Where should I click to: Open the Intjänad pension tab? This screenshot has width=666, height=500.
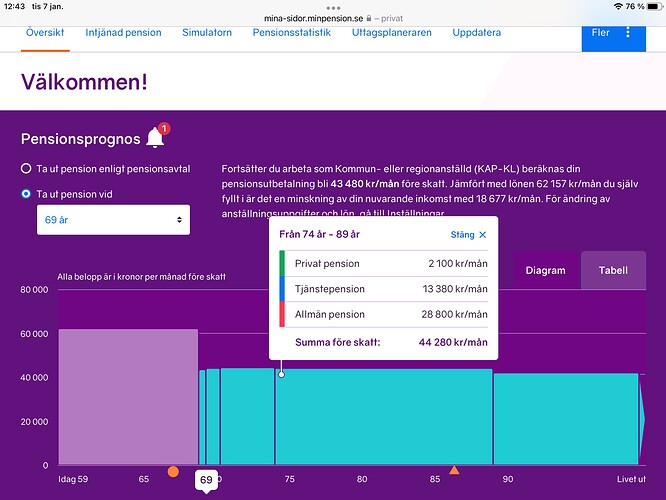click(123, 32)
